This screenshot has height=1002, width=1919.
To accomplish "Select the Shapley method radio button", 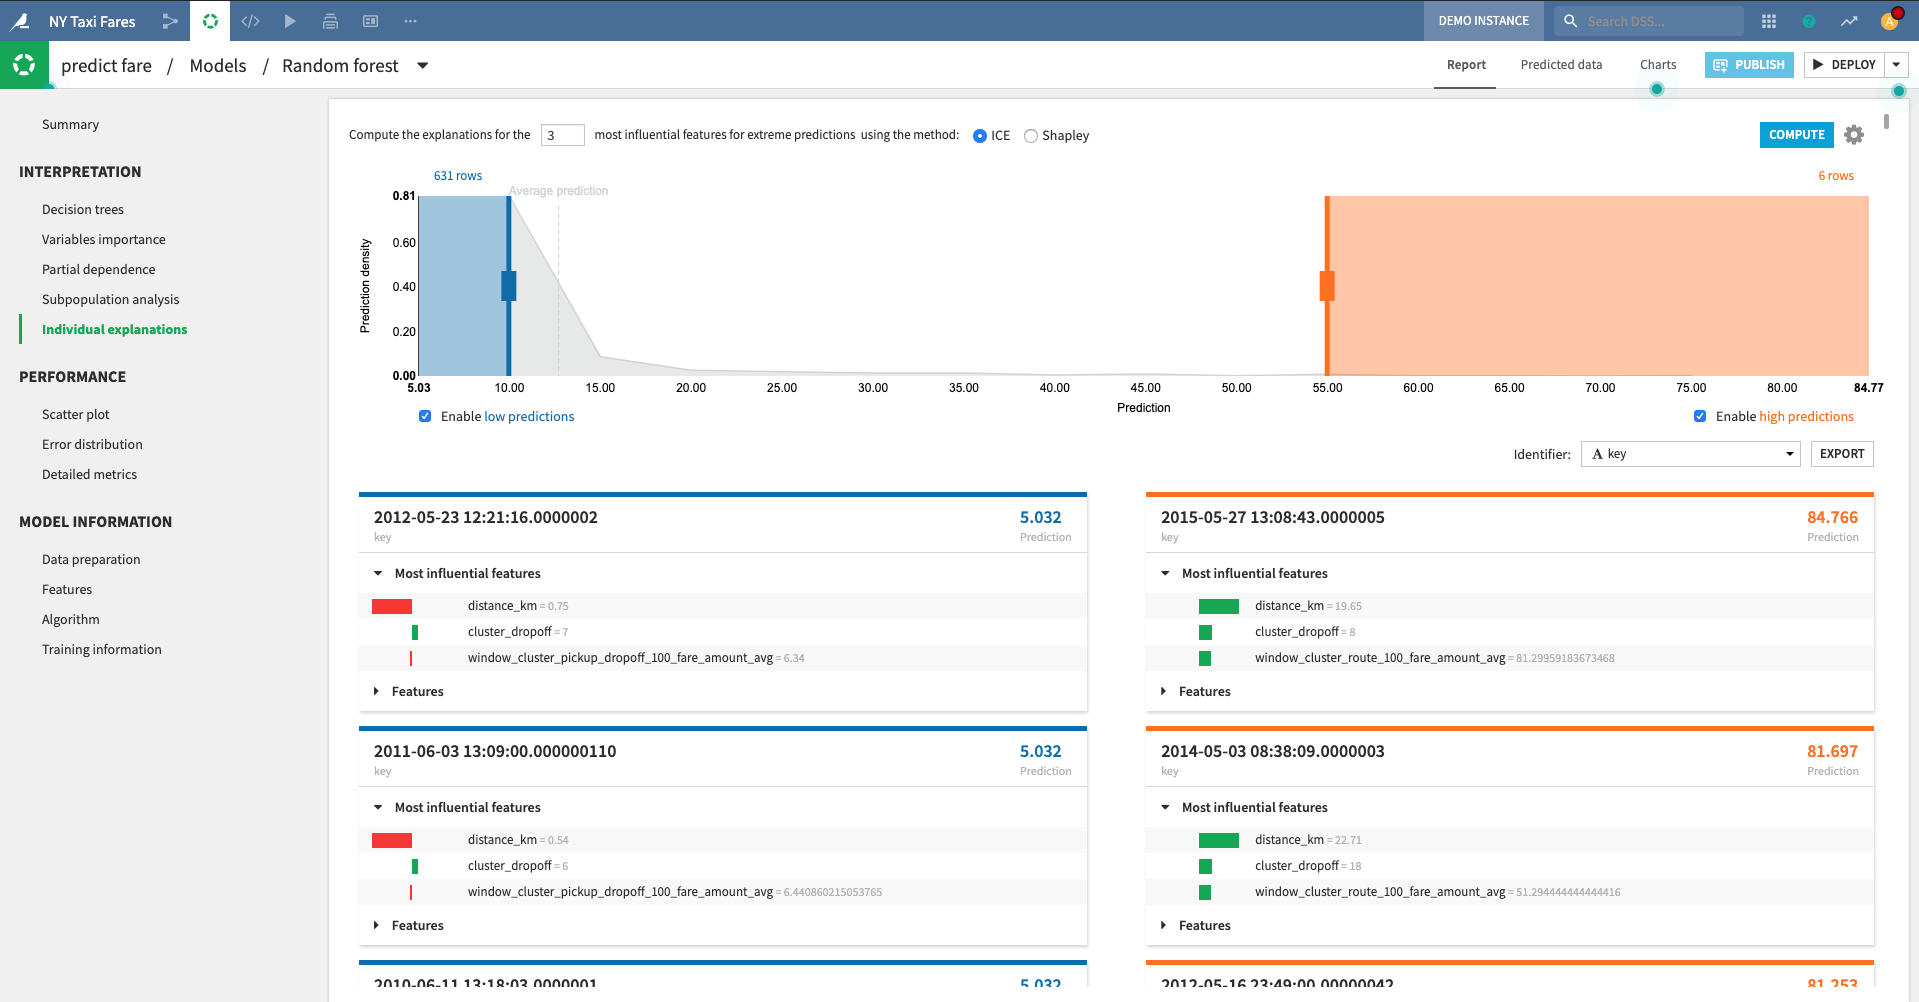I will coord(1031,136).
